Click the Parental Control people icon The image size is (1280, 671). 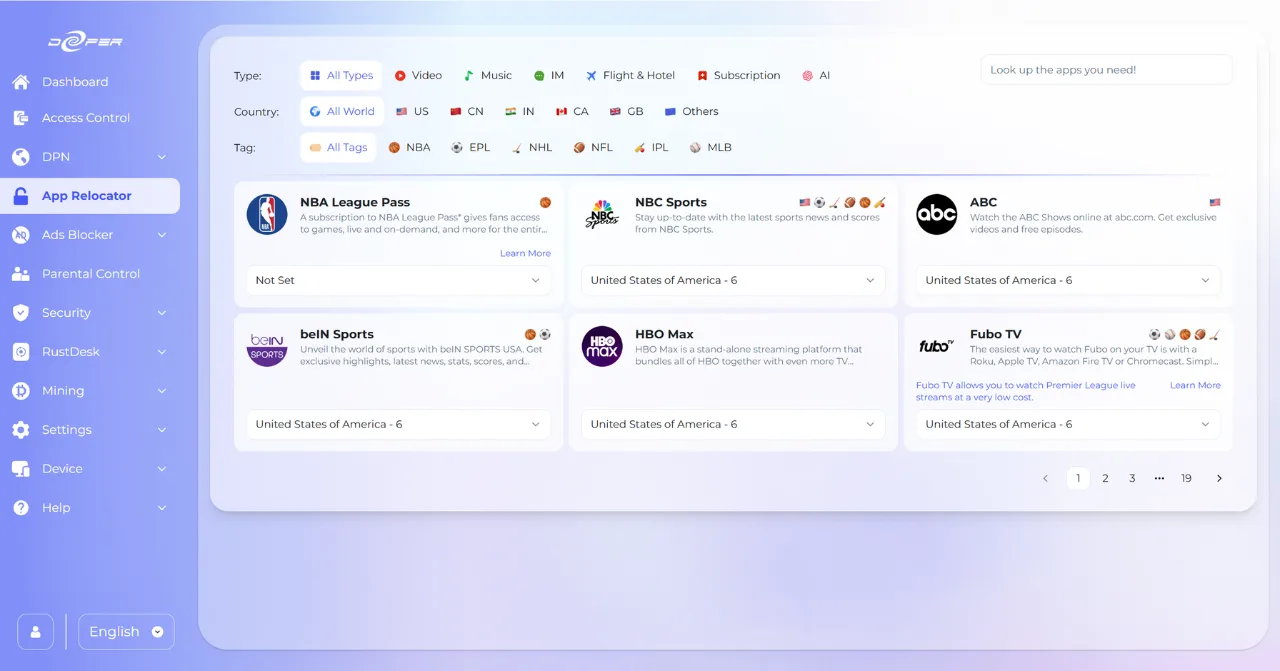coord(21,274)
